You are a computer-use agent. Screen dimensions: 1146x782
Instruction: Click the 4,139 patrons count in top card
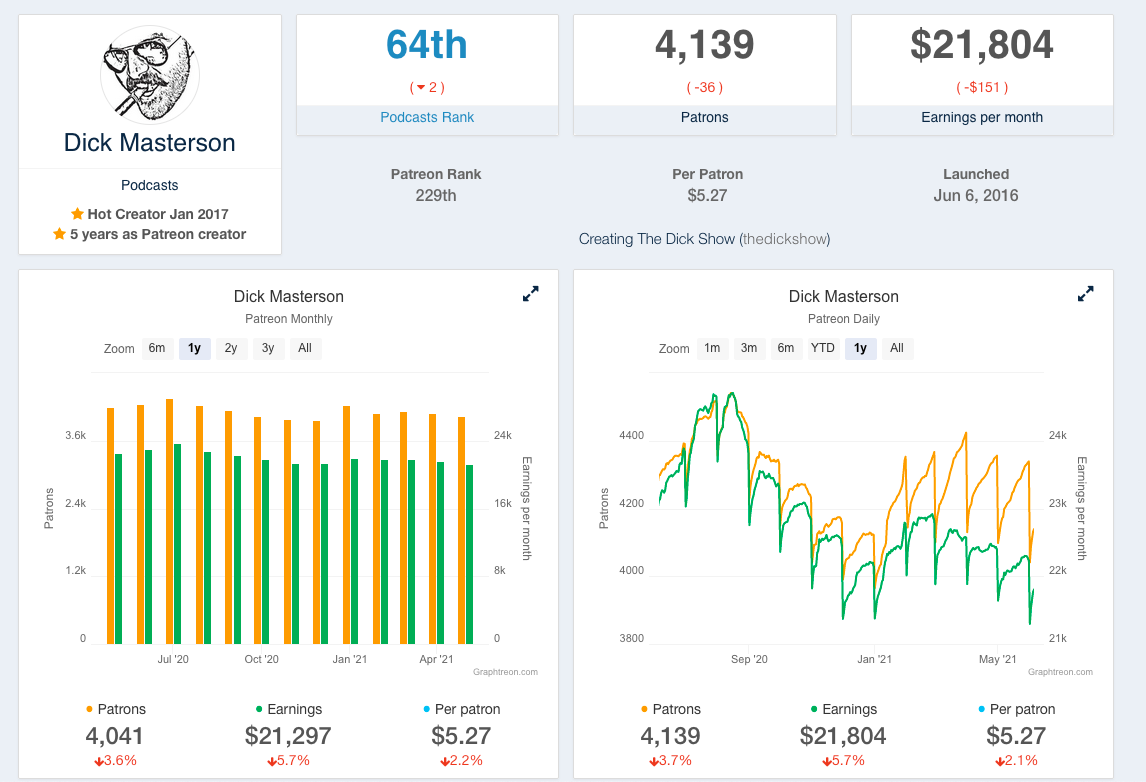tap(705, 45)
